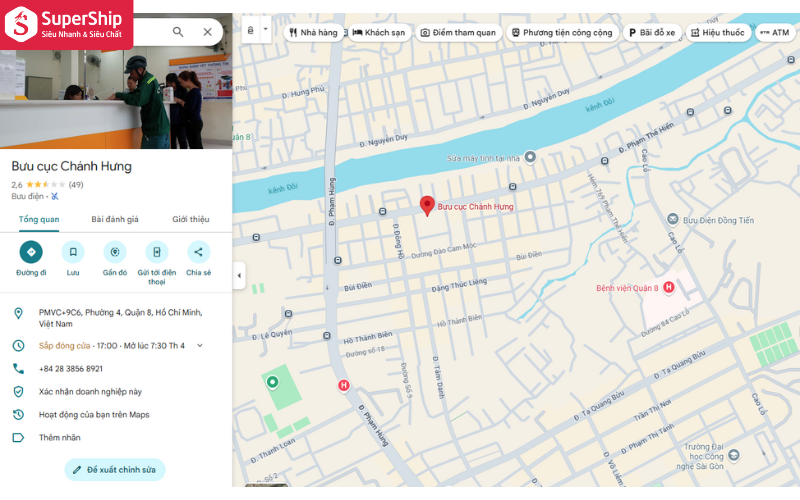Click the shield icon for business verification

click(x=18, y=391)
